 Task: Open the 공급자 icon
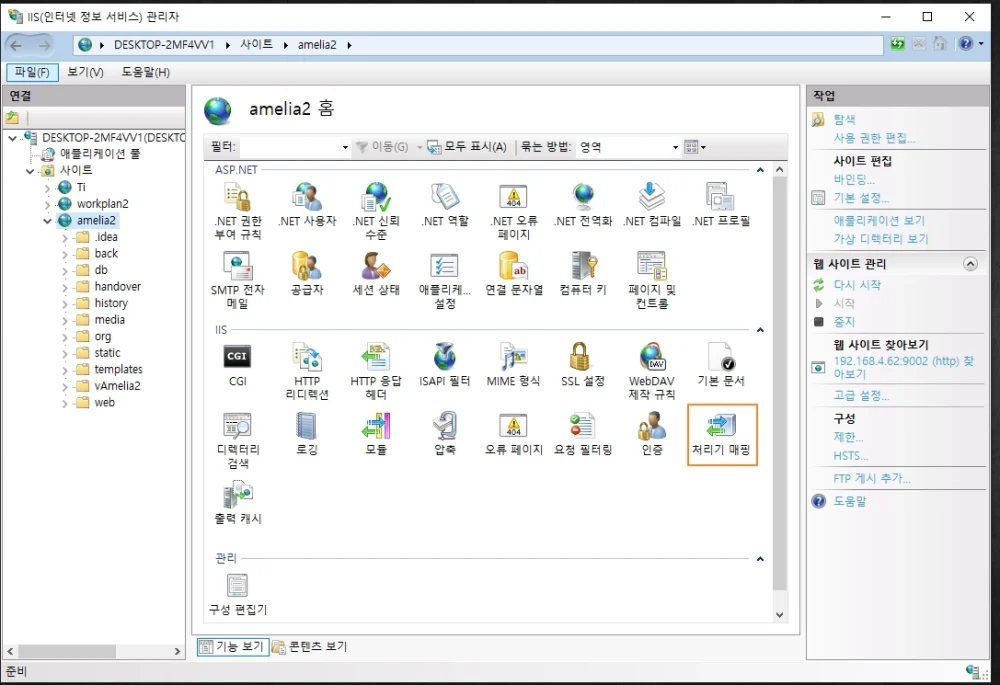(x=307, y=274)
